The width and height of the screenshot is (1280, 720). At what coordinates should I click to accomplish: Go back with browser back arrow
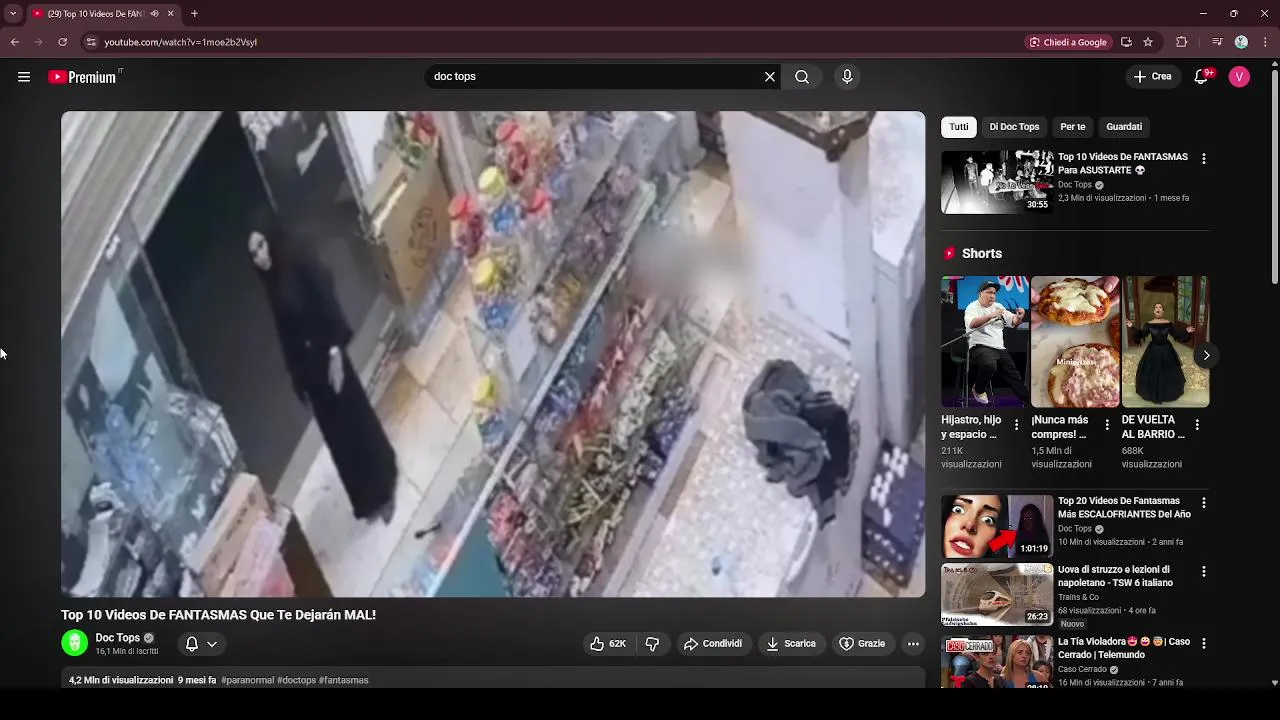pyautogui.click(x=15, y=42)
